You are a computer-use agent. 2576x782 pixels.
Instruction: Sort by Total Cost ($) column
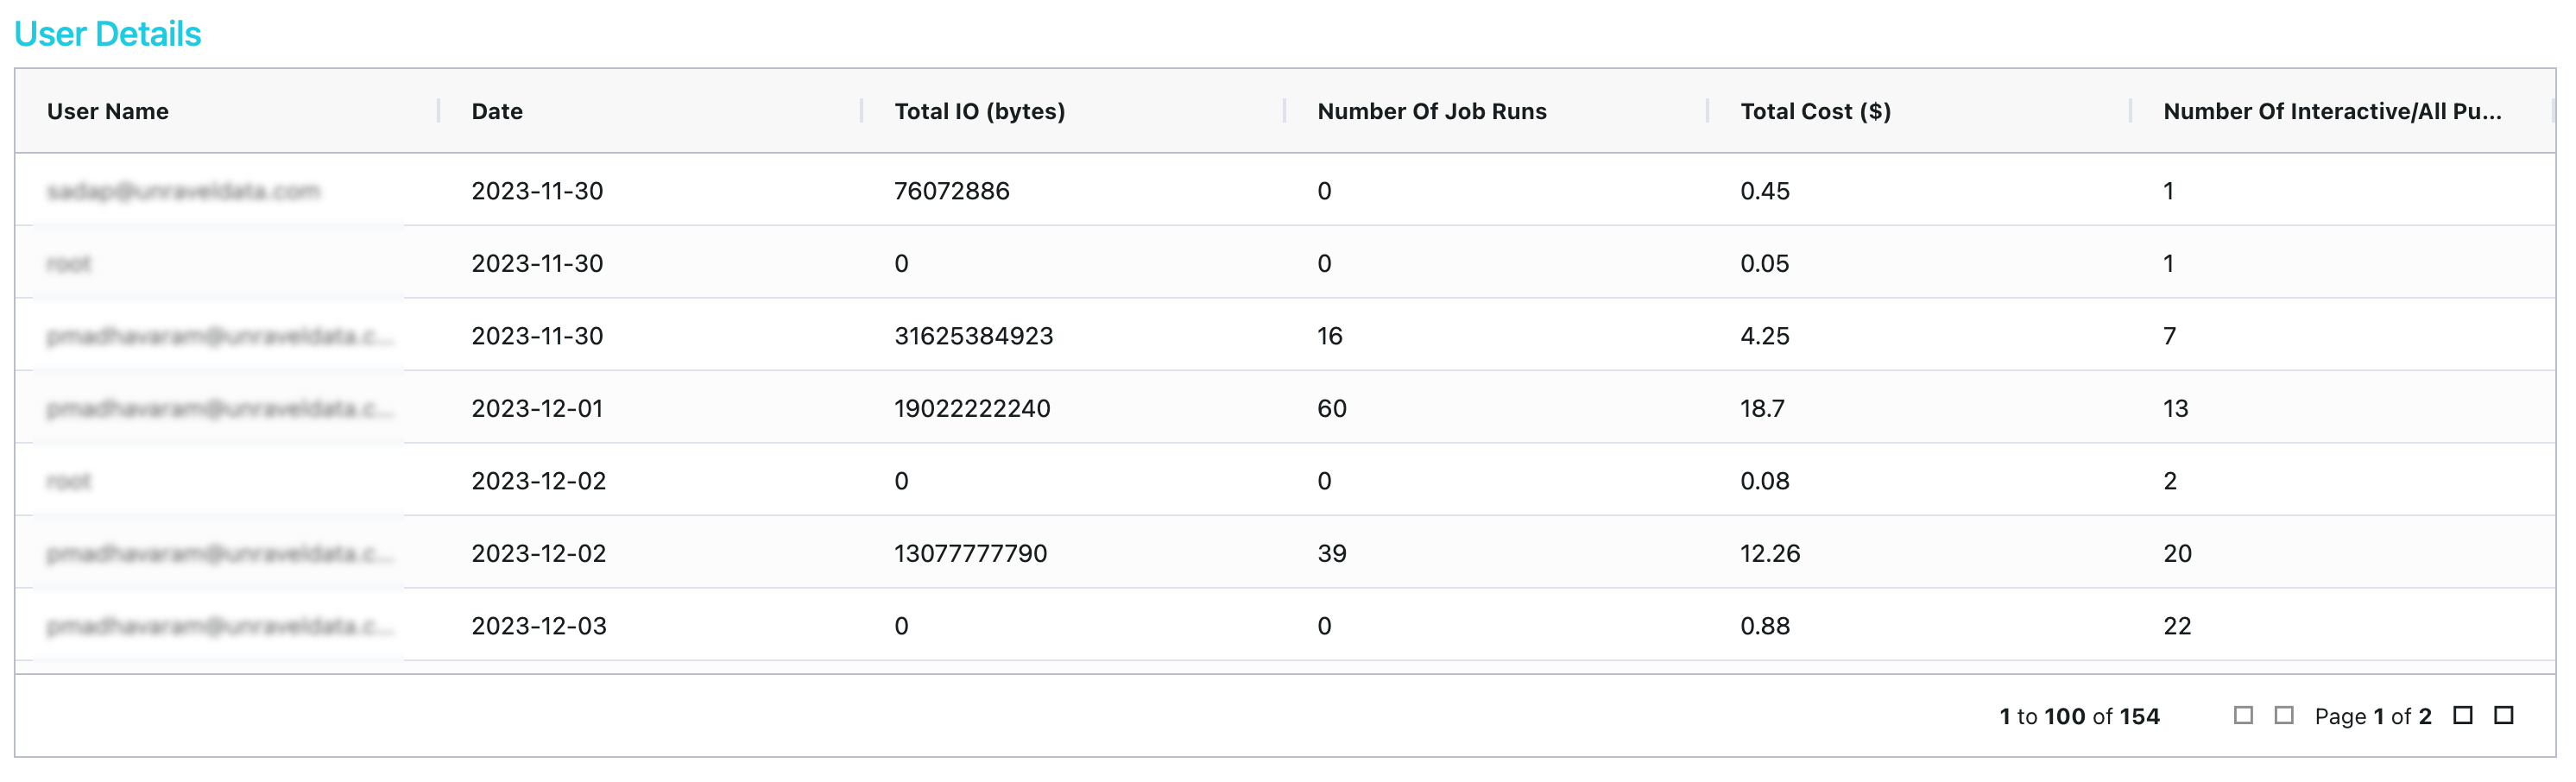click(x=1815, y=111)
